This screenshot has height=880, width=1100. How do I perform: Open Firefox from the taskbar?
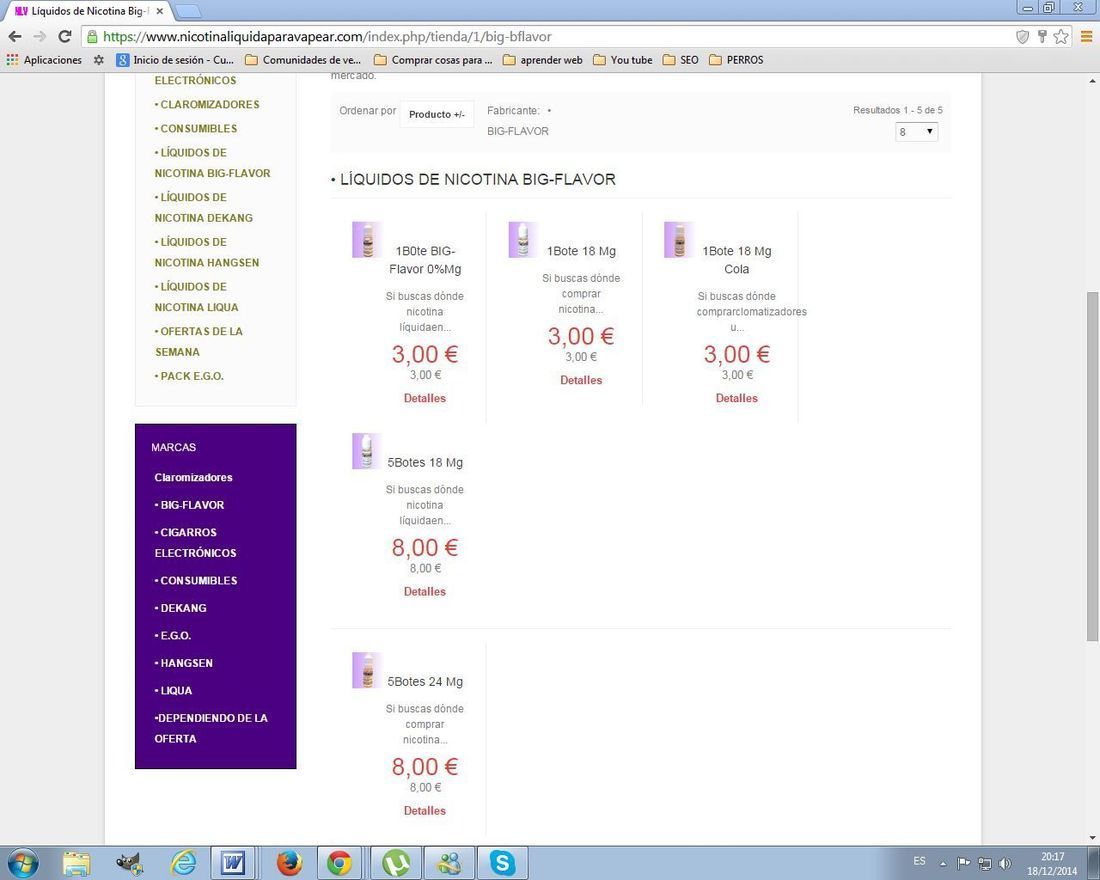289,863
